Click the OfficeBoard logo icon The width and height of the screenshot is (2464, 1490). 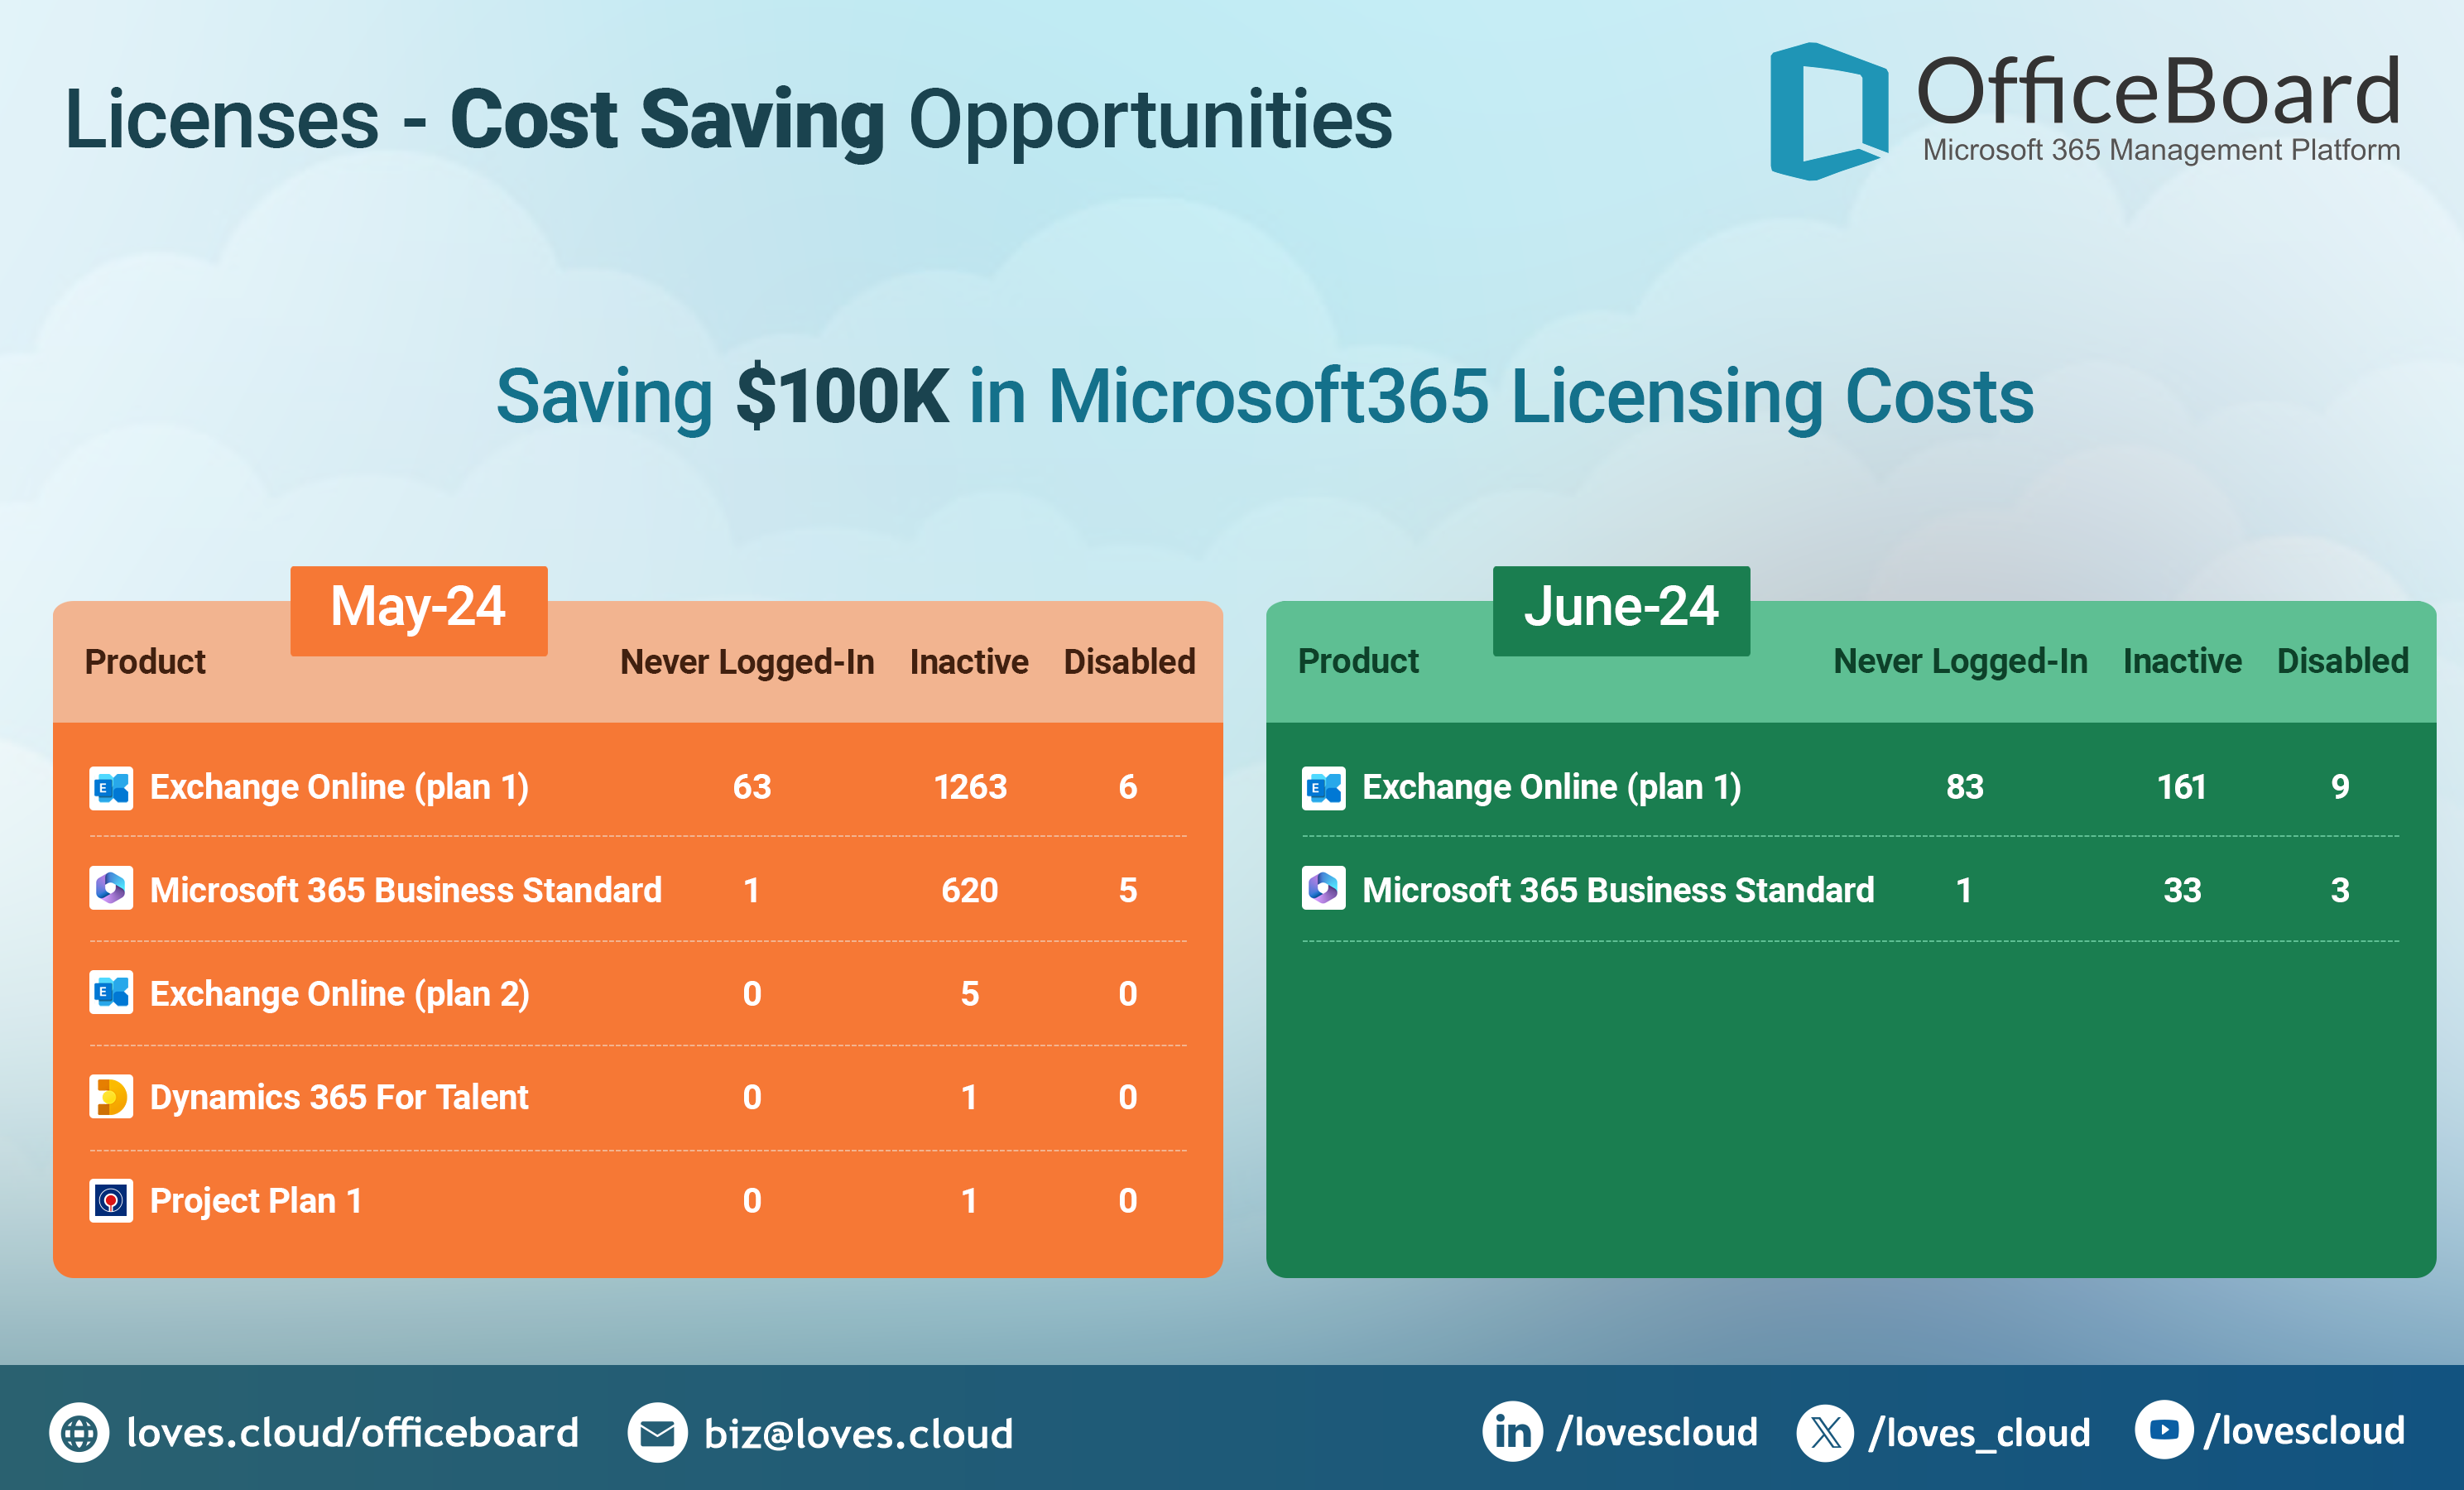(x=1829, y=111)
